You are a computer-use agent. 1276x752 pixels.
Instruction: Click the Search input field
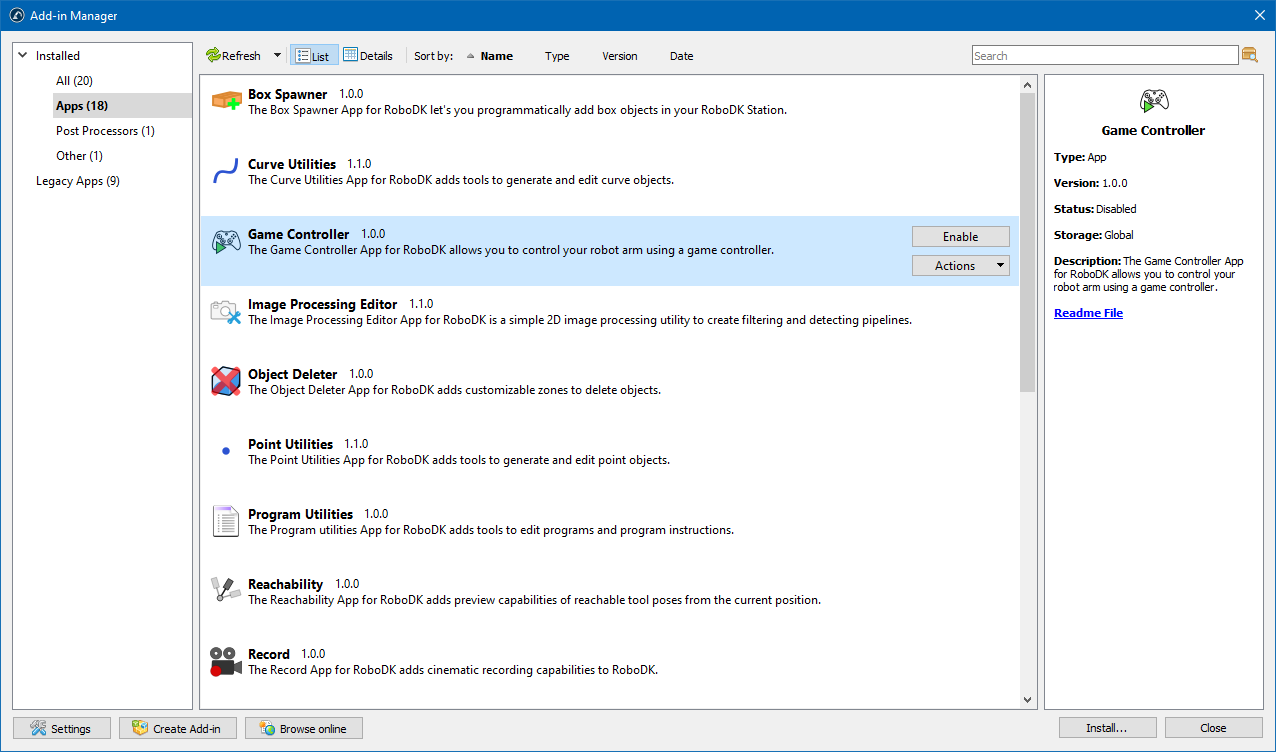click(x=1104, y=56)
